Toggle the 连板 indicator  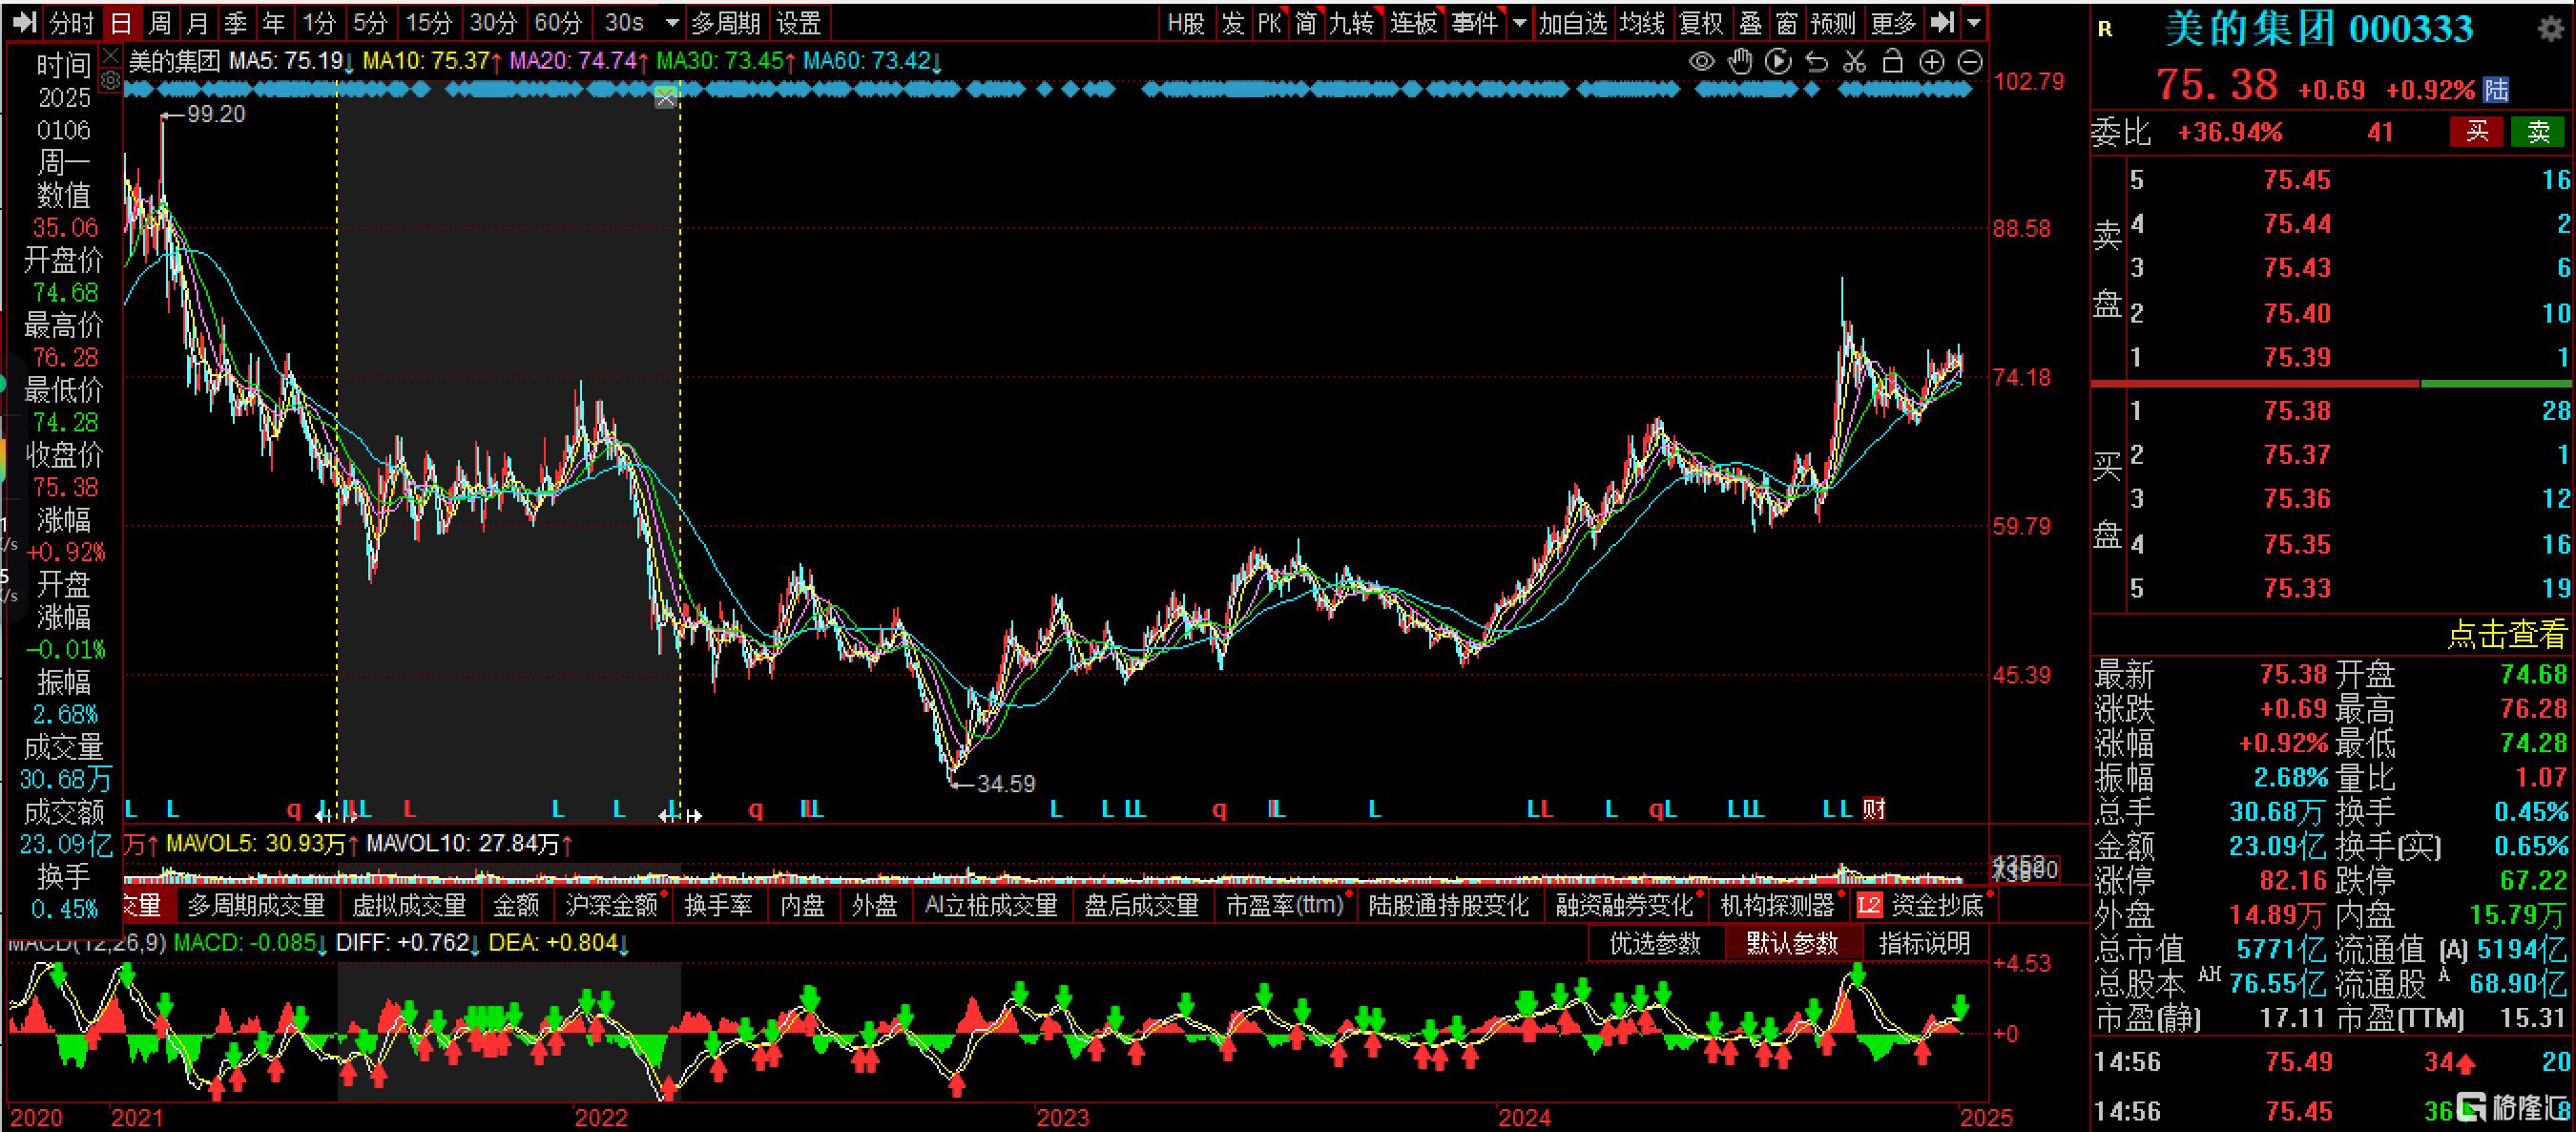click(1414, 22)
